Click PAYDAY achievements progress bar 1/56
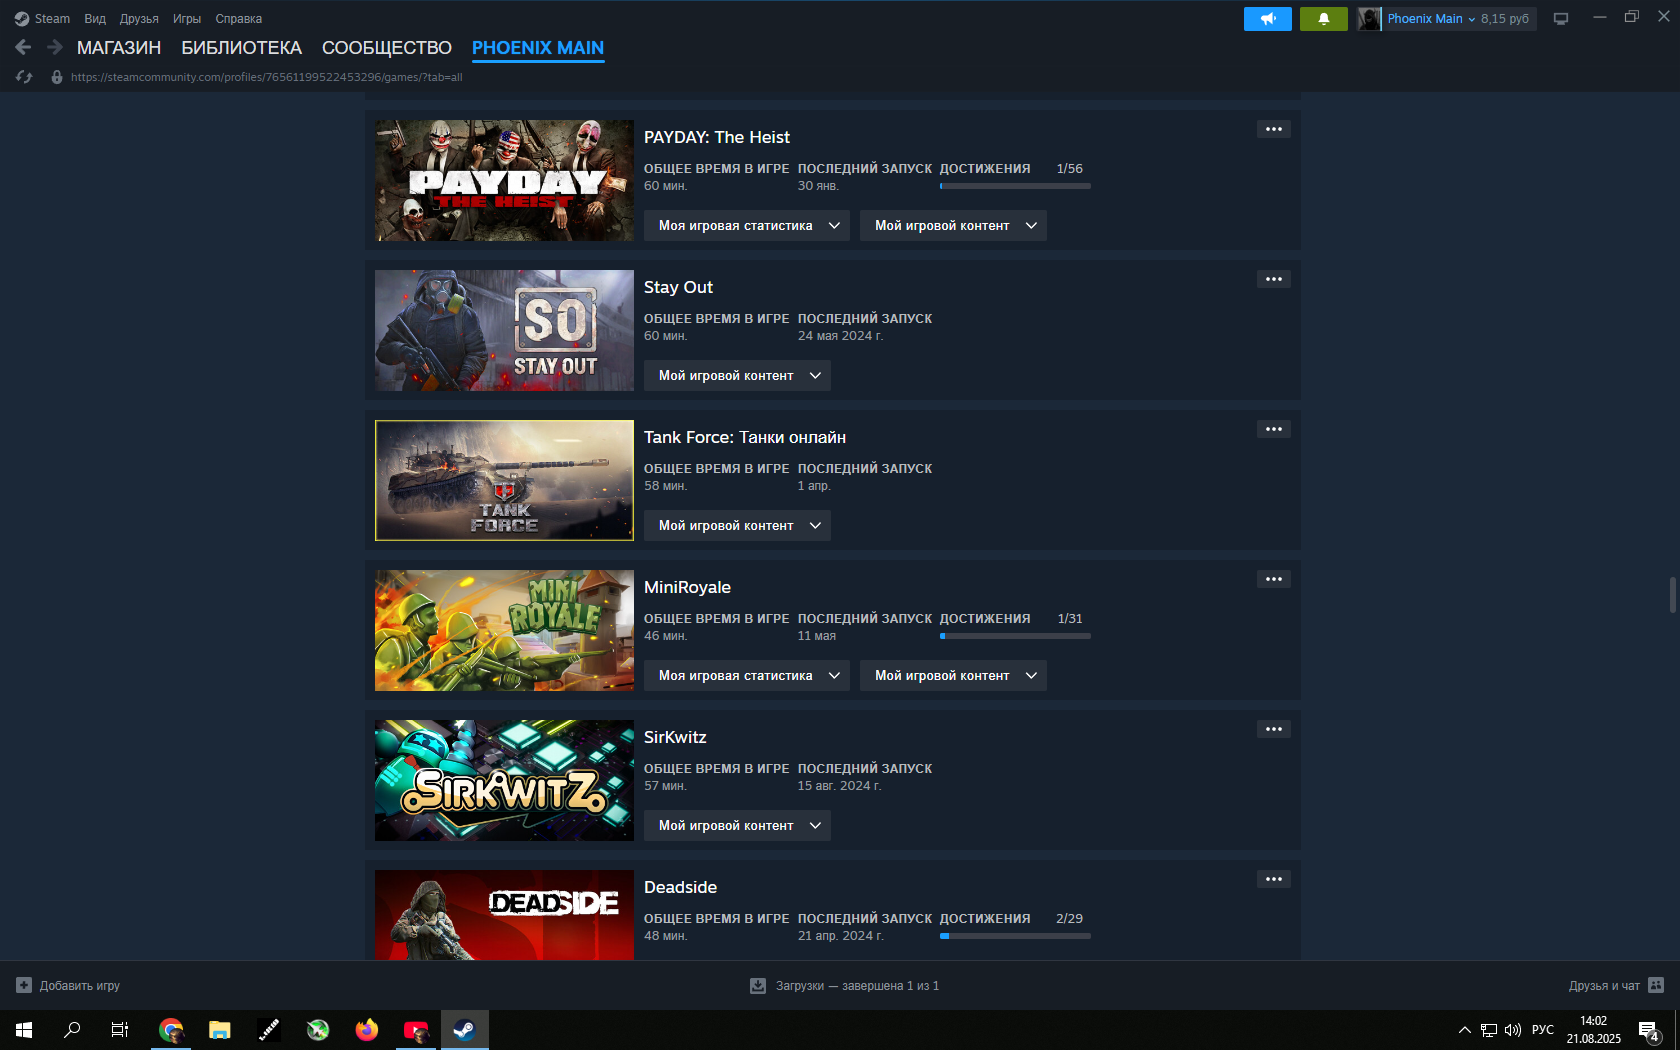Screen dimensions: 1680x1050 click(x=1015, y=186)
